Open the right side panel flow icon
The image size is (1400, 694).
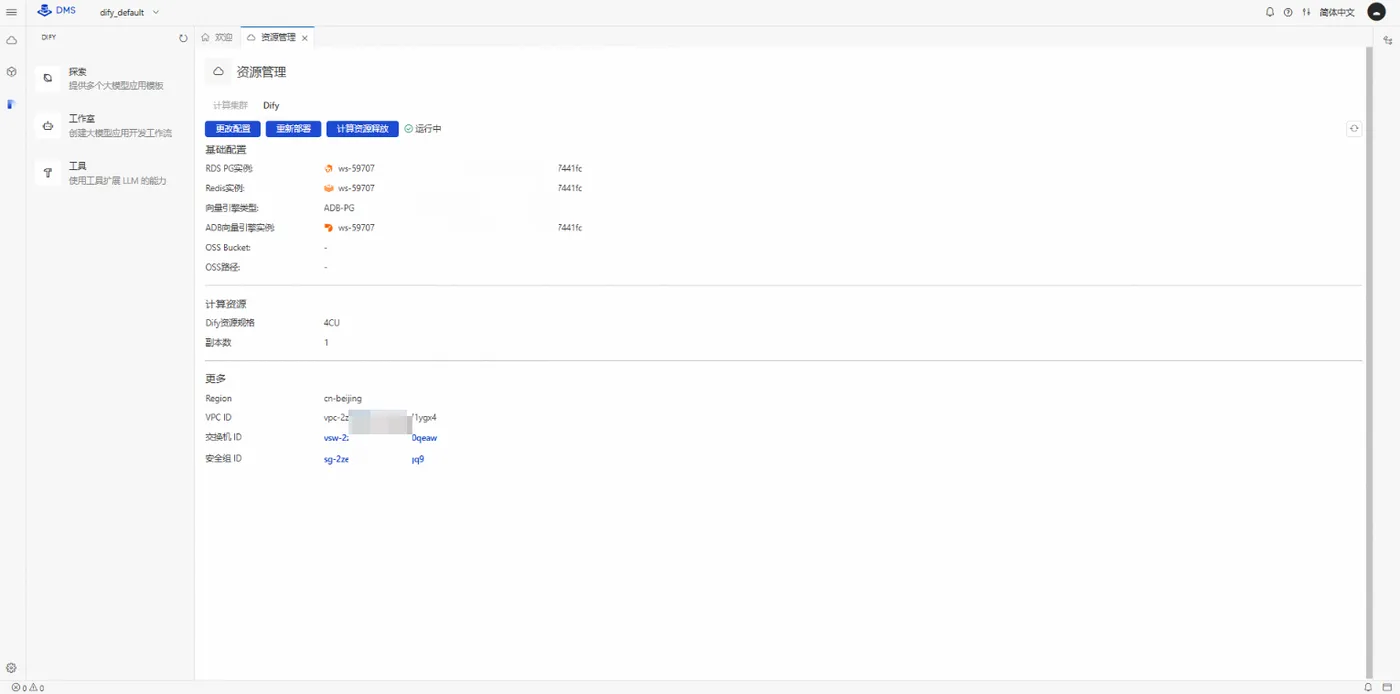1388,40
